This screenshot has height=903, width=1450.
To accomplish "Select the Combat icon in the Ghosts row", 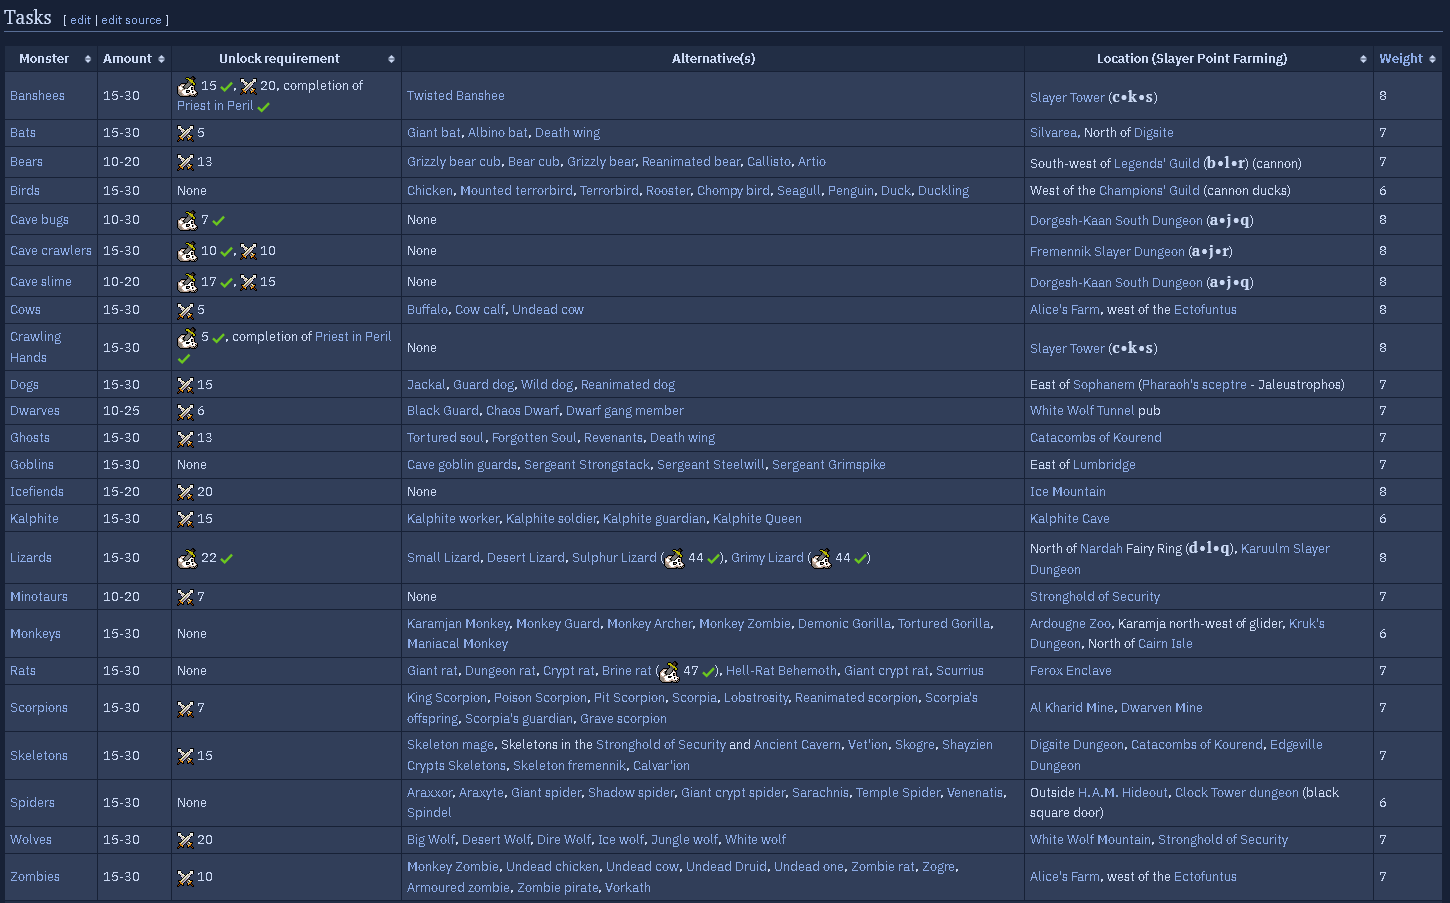I will (185, 438).
